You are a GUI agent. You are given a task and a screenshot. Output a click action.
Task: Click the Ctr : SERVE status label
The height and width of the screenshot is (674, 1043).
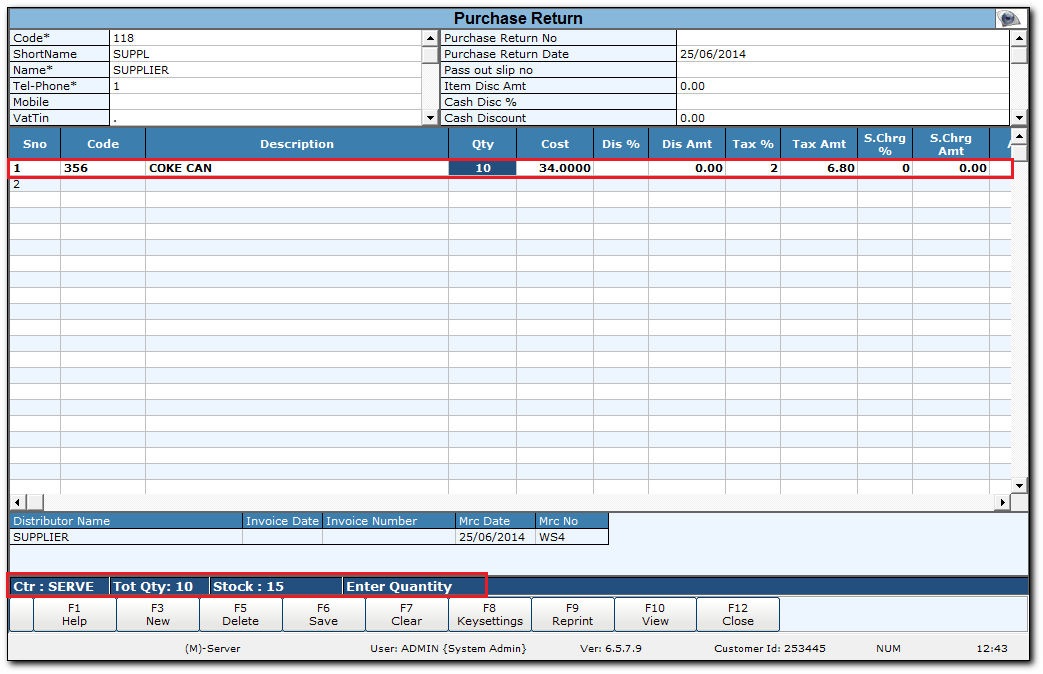click(59, 586)
